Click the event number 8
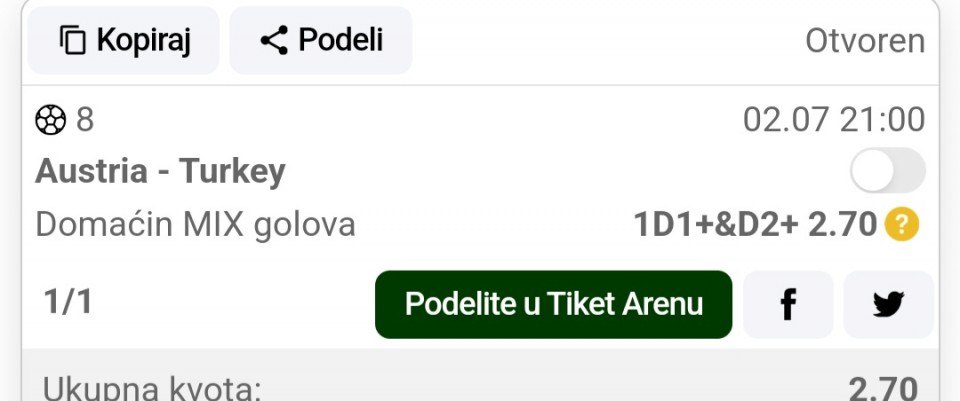 (85, 120)
